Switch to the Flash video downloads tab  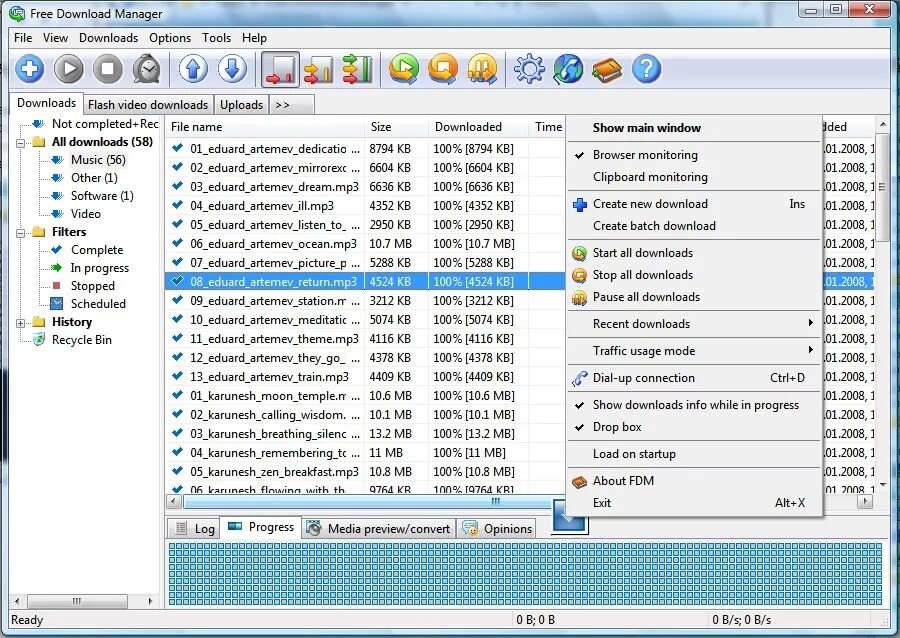tap(148, 105)
